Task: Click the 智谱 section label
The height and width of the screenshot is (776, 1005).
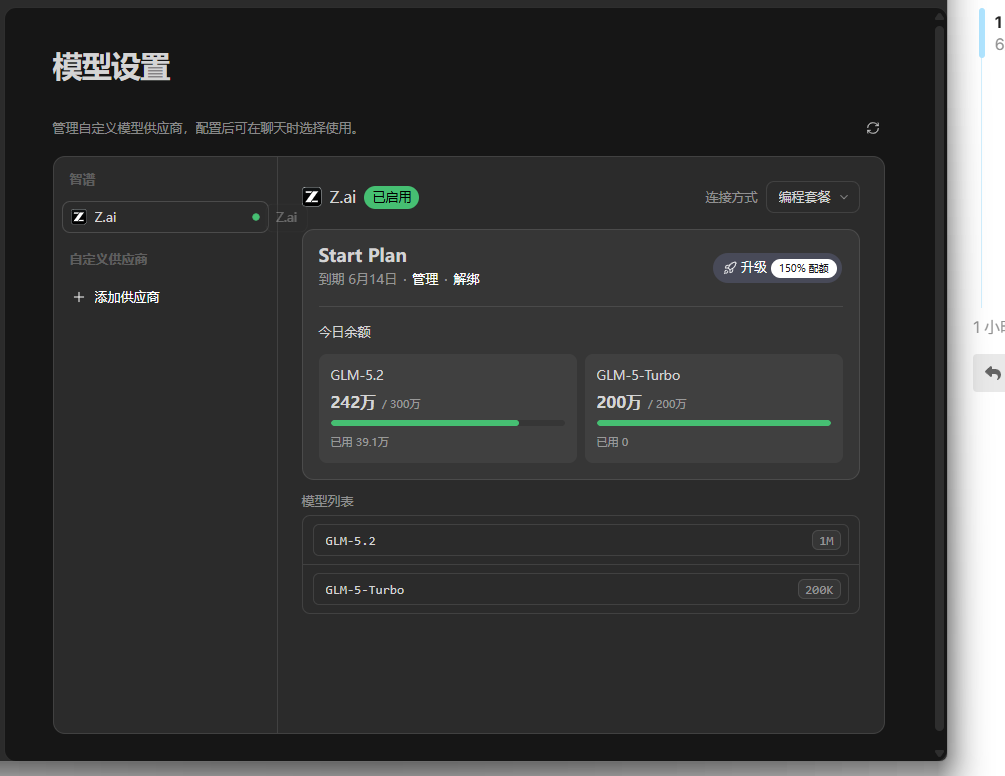Action: [x=82, y=179]
